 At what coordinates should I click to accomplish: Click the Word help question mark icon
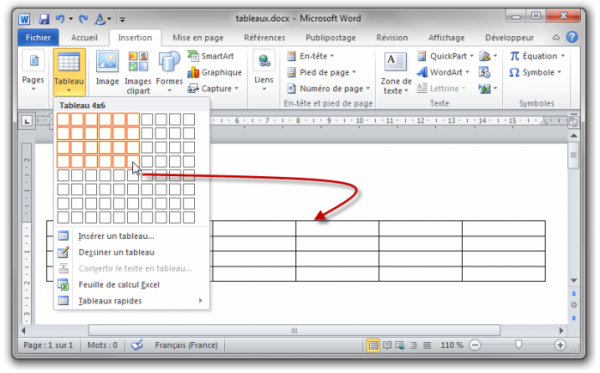tap(572, 37)
